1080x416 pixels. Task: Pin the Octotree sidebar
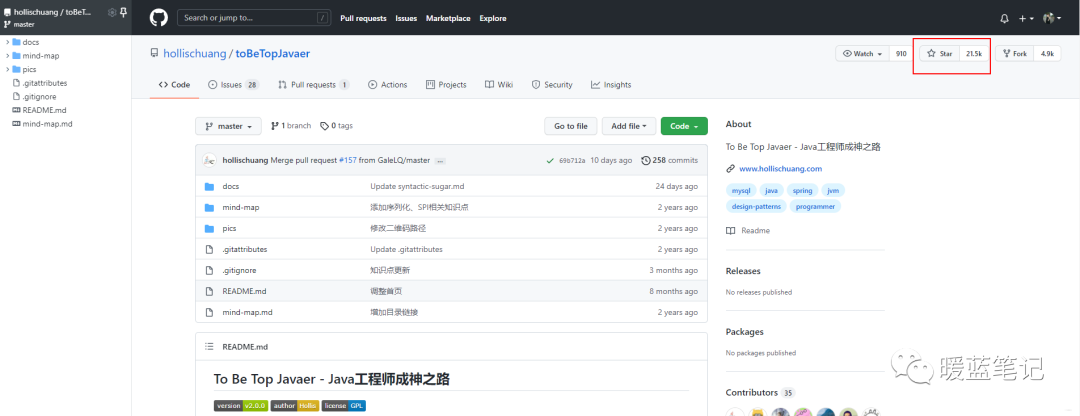pos(123,12)
